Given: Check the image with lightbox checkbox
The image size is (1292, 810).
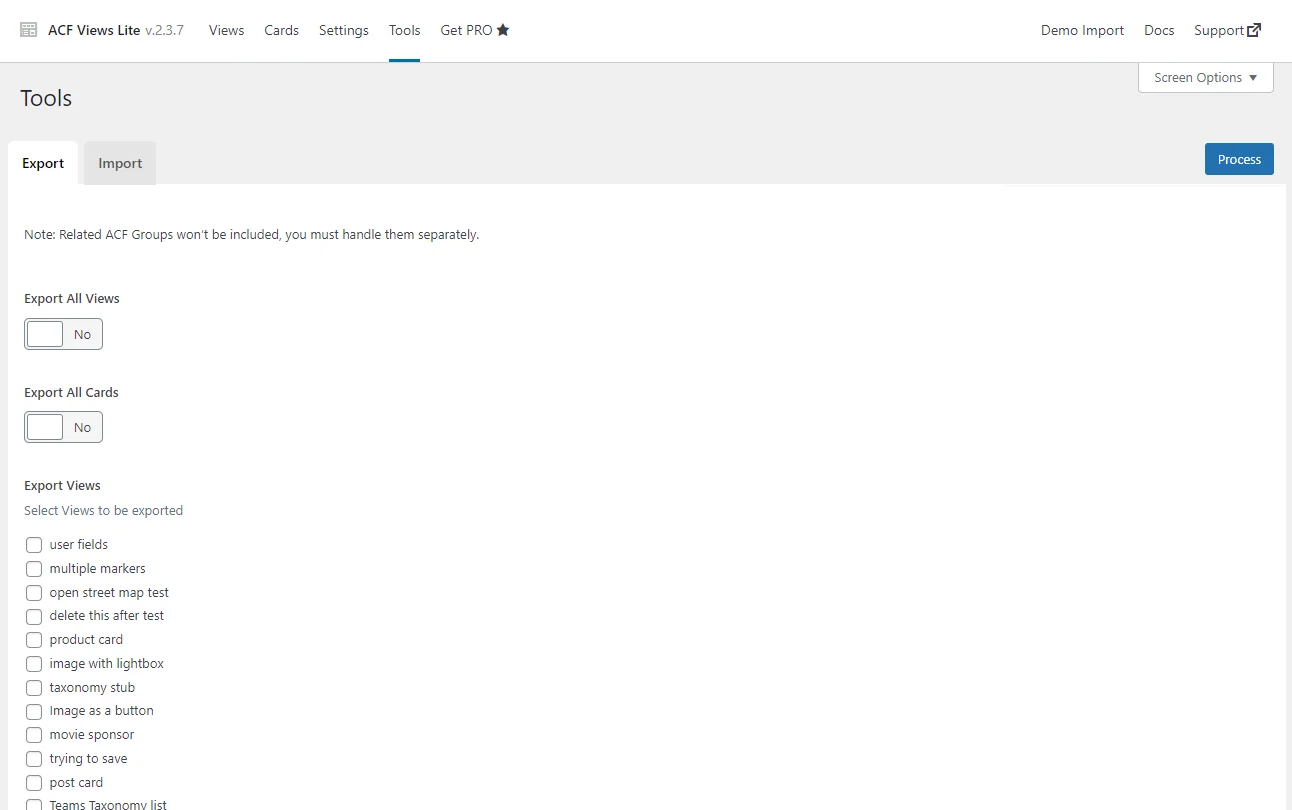Looking at the screenshot, I should (34, 664).
